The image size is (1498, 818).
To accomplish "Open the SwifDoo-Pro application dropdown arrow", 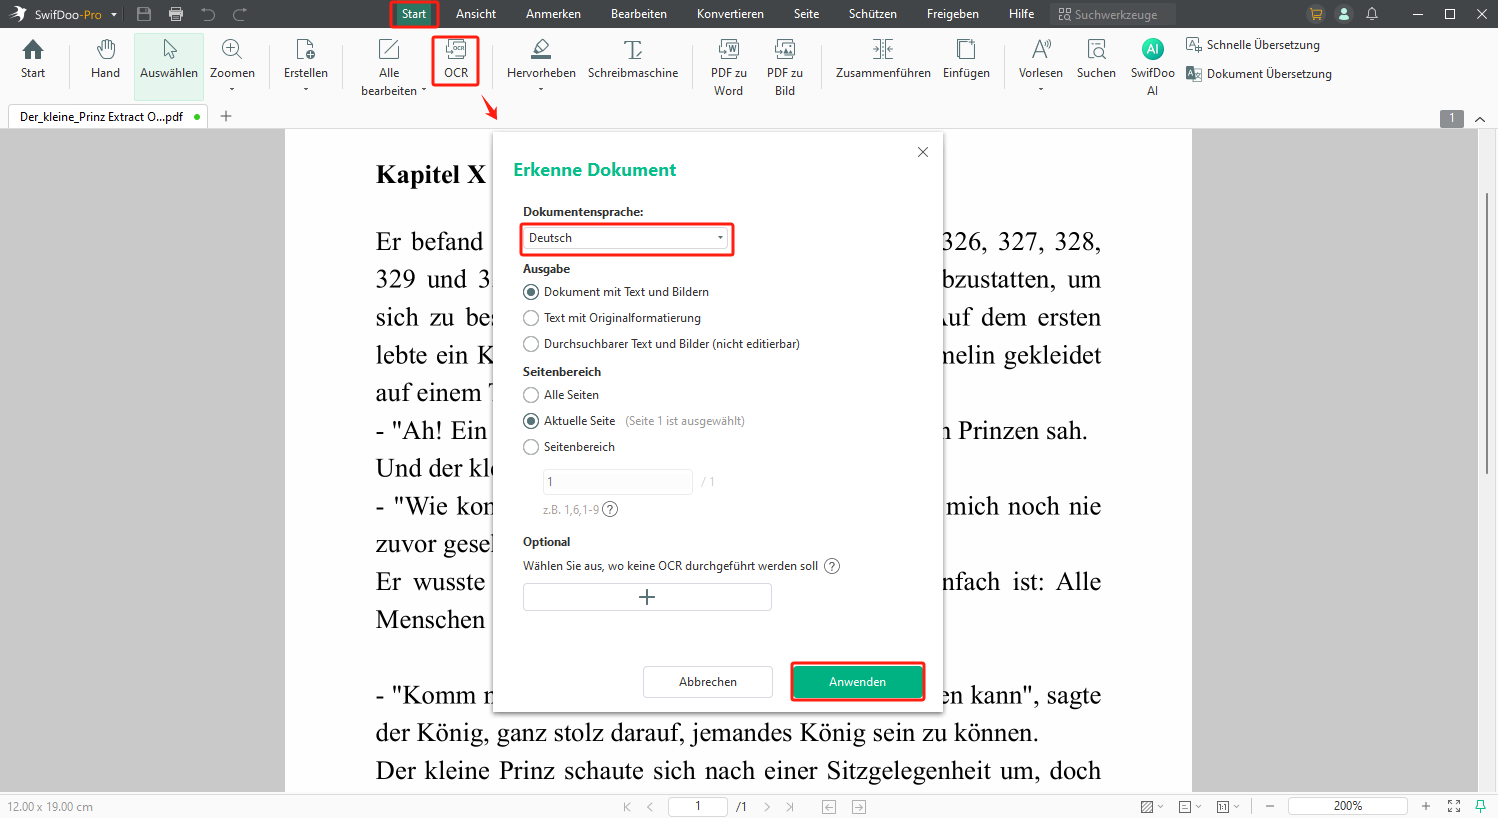I will pyautogui.click(x=114, y=15).
